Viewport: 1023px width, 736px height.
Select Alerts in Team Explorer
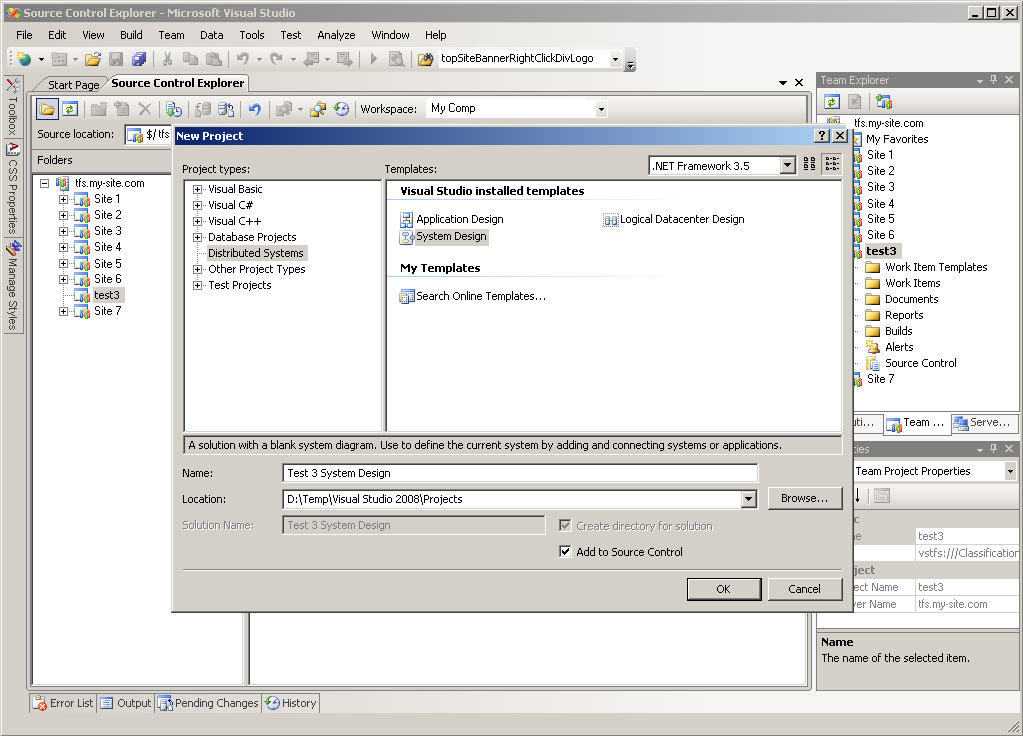coord(899,347)
